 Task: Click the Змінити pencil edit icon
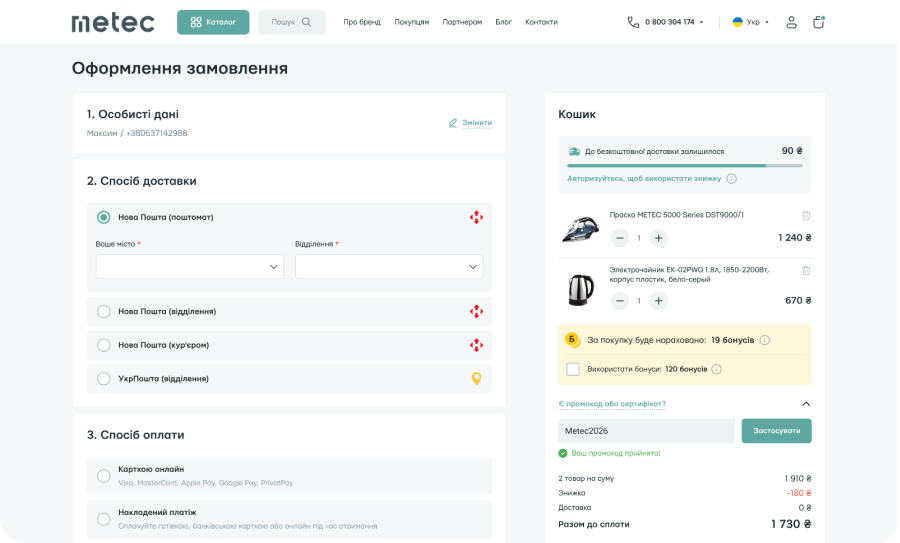(x=453, y=123)
